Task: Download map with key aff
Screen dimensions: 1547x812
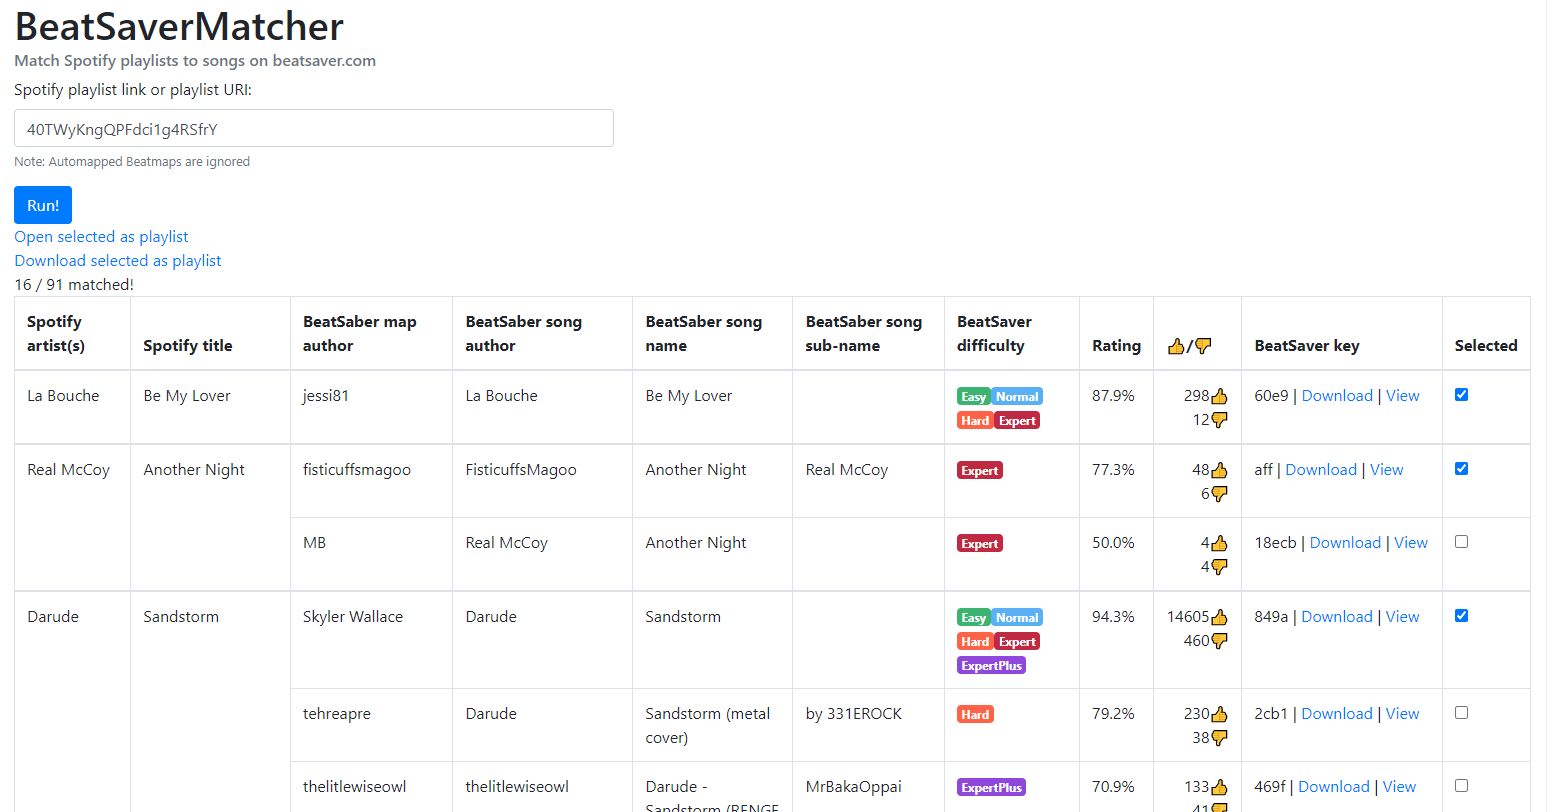Action: [1321, 469]
